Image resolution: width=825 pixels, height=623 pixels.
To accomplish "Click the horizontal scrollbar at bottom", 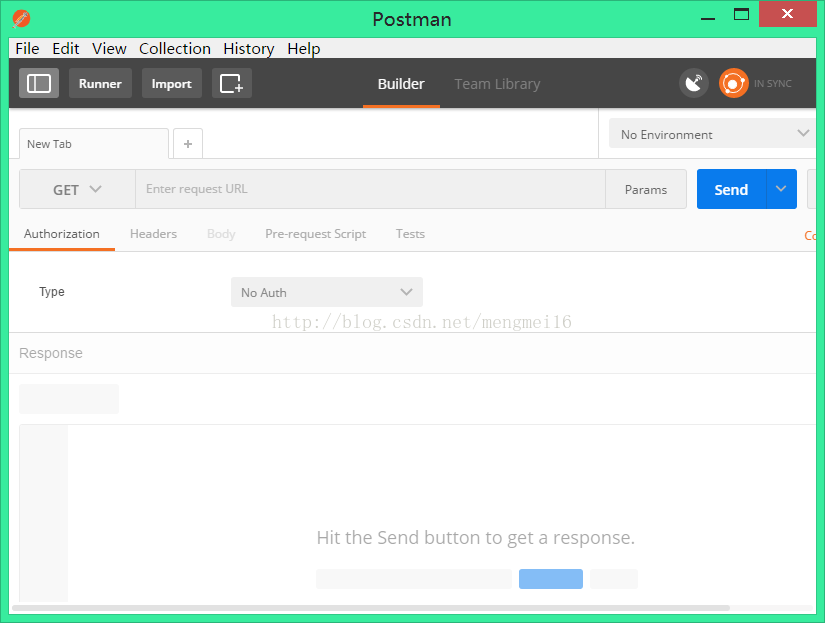I will tap(371, 608).
